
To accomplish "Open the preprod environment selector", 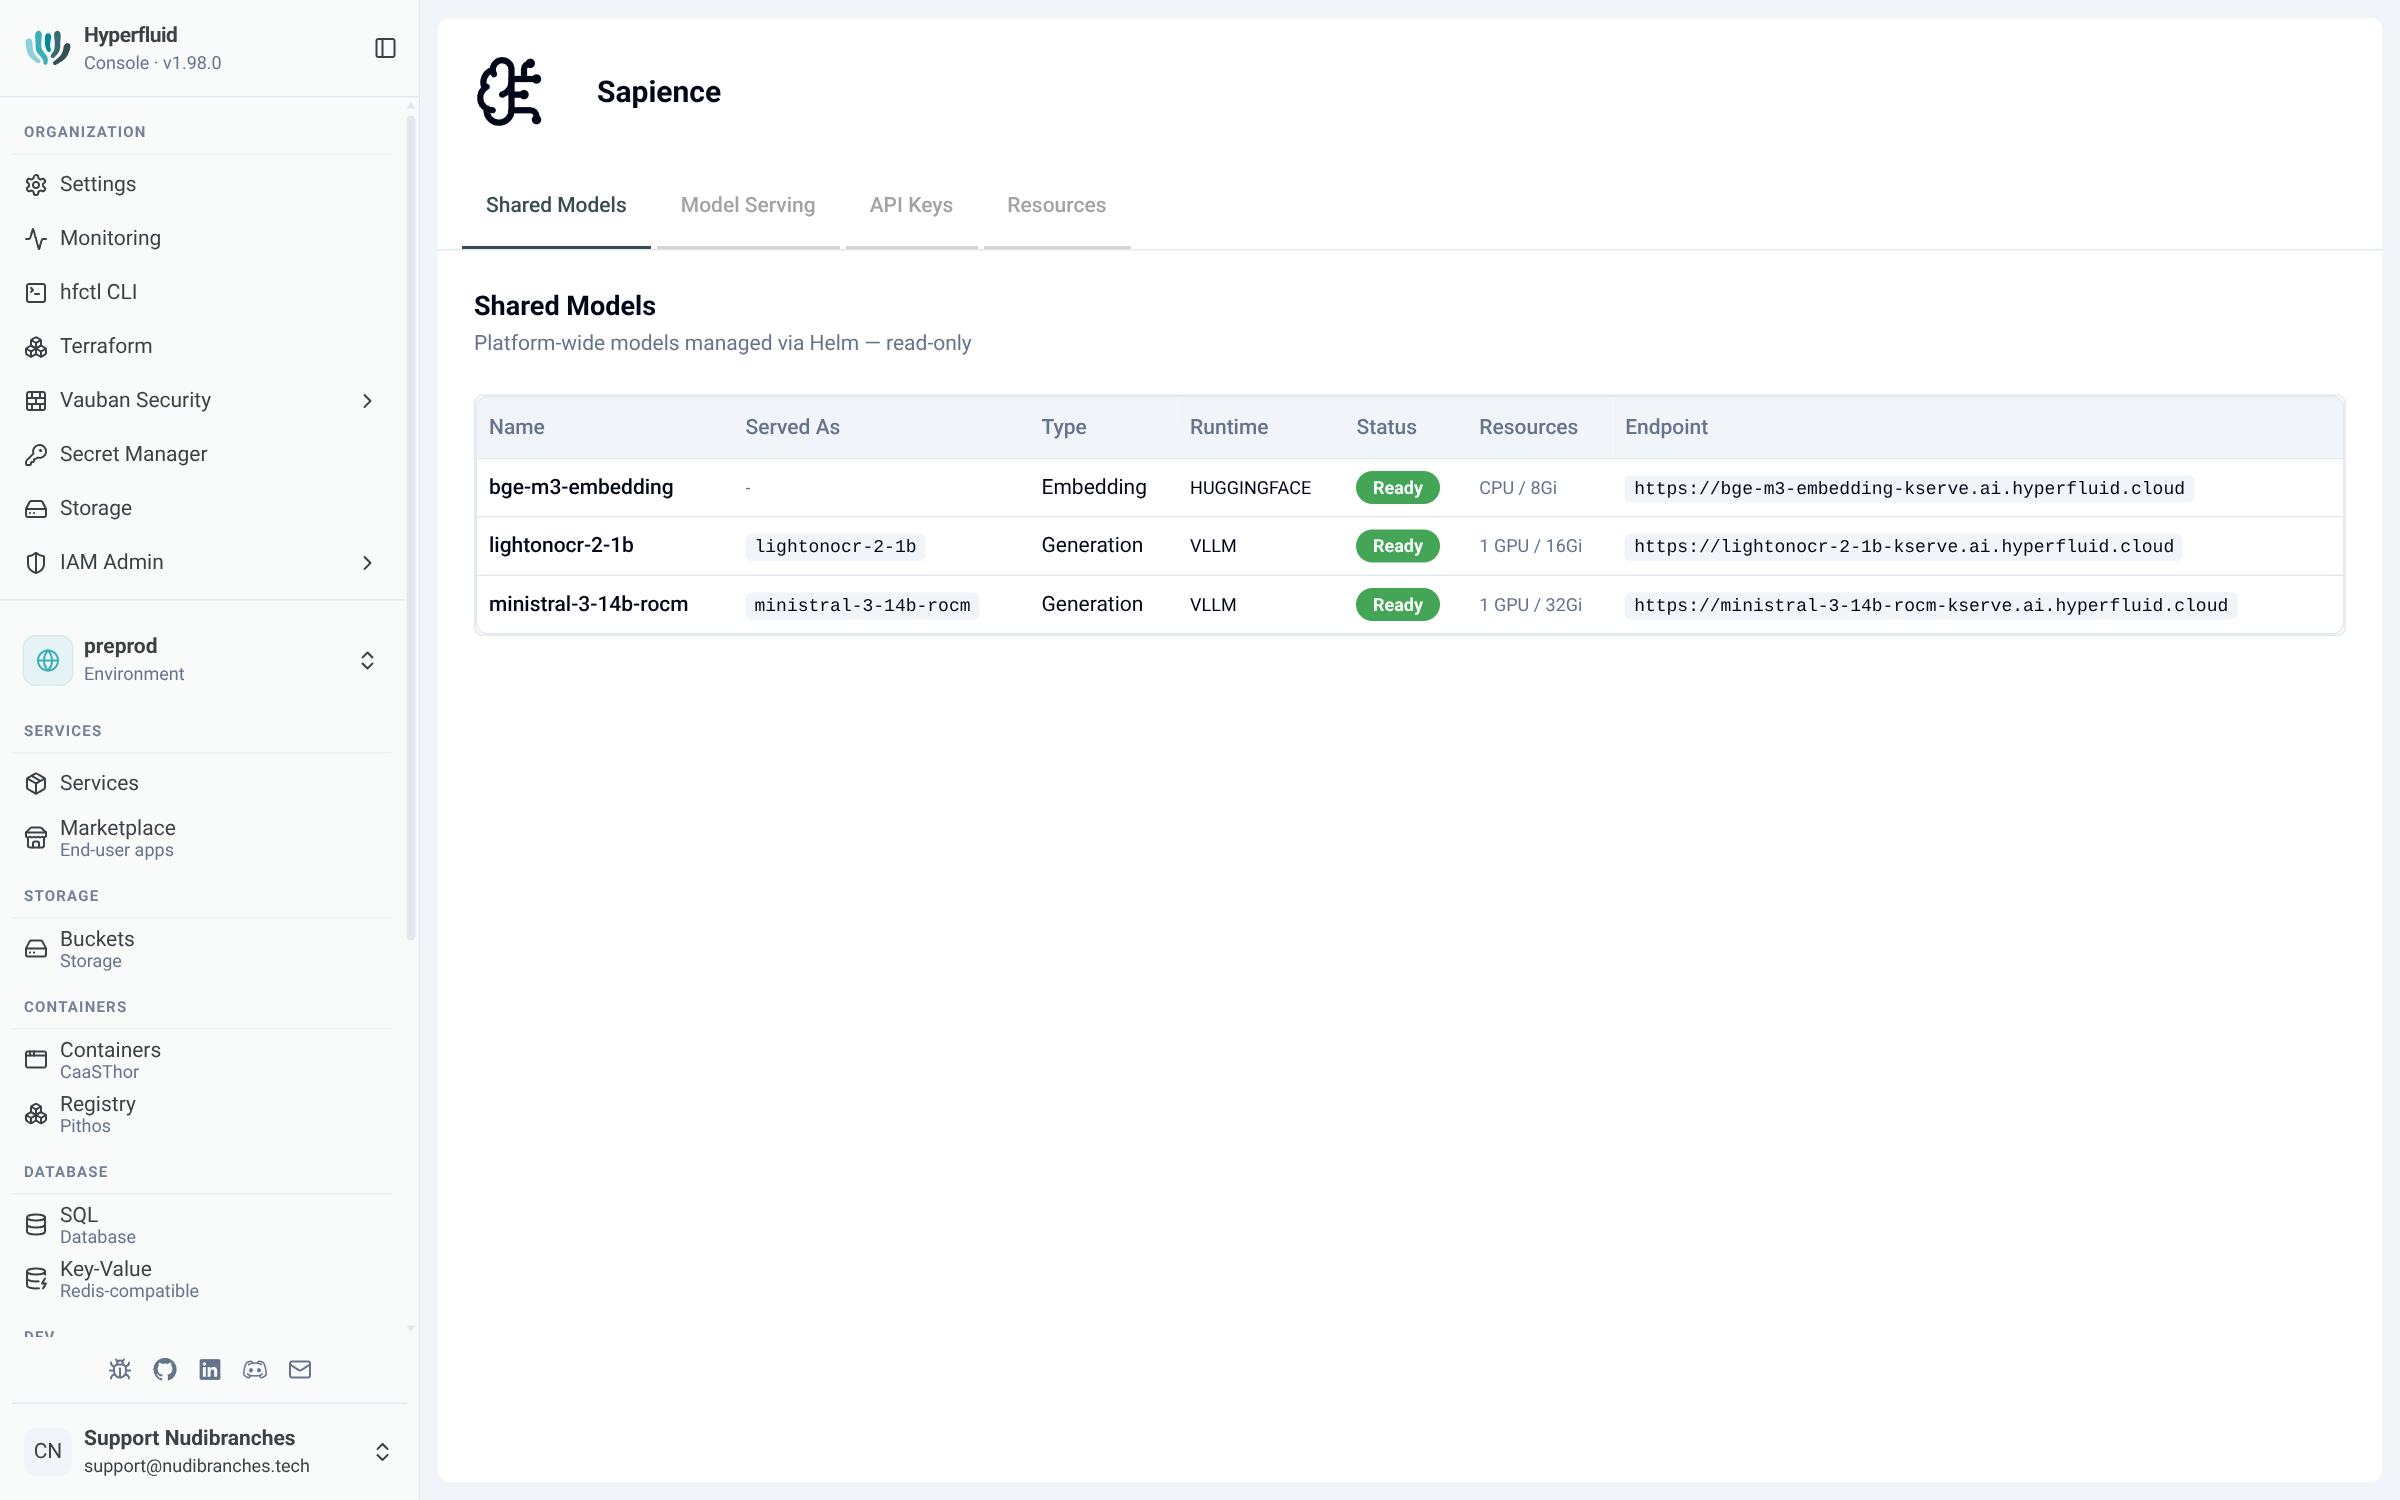I will click(202, 660).
